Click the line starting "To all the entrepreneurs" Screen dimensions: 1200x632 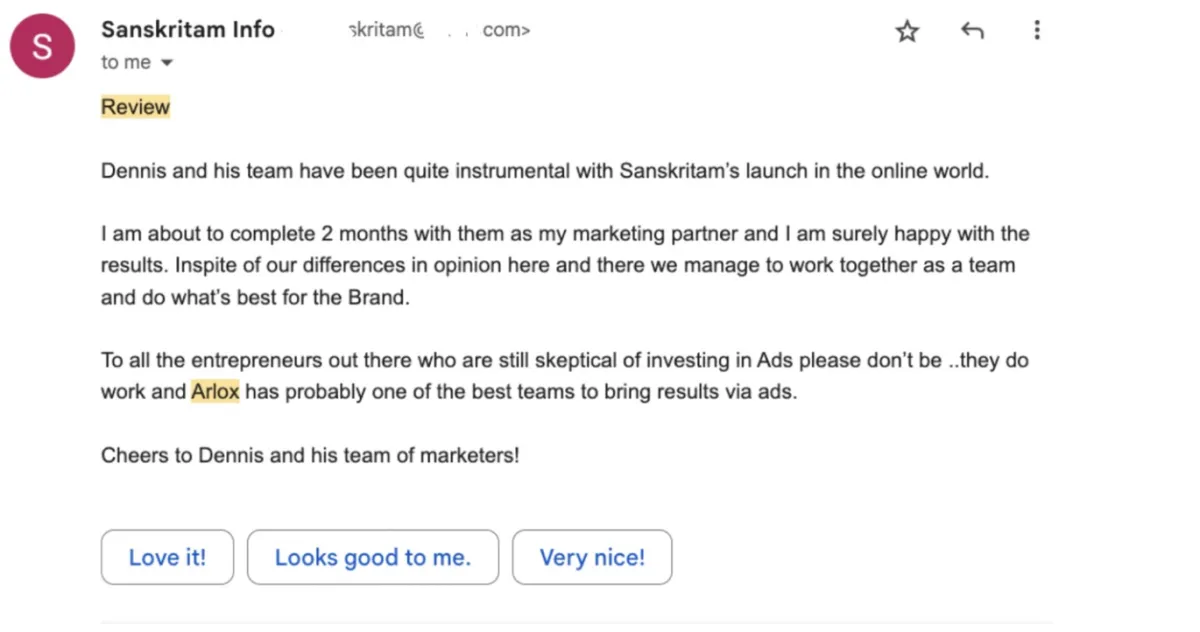(x=564, y=360)
